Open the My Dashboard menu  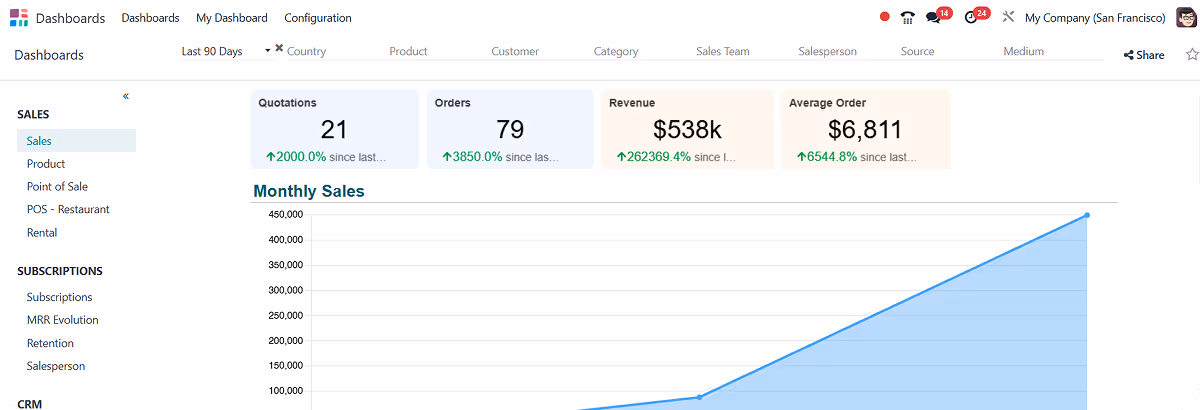click(x=232, y=18)
